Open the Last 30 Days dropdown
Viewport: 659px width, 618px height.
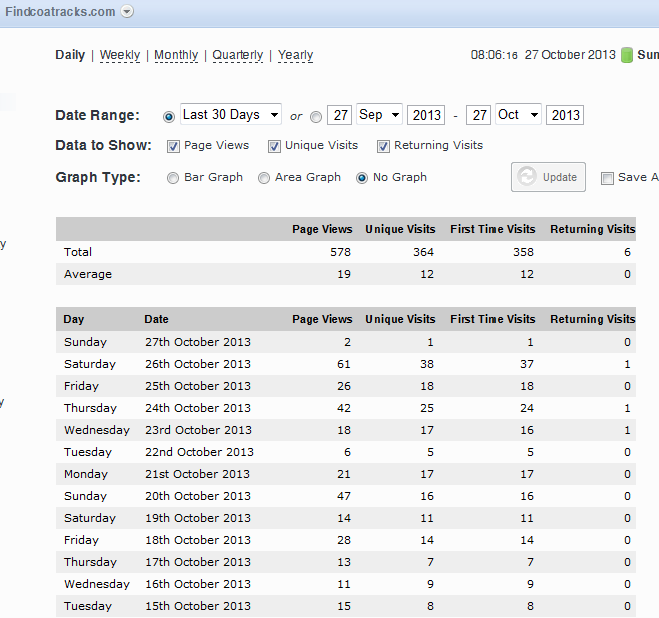tap(231, 114)
